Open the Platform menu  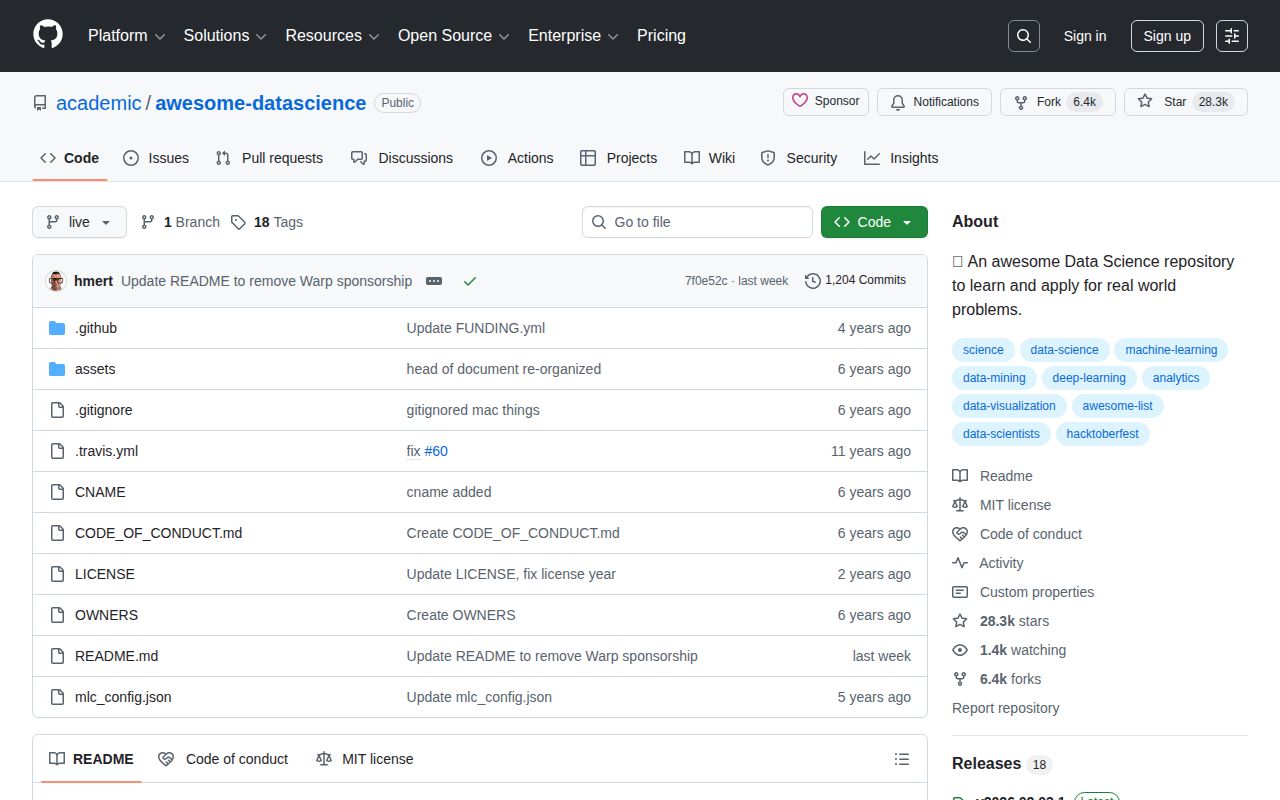click(125, 36)
